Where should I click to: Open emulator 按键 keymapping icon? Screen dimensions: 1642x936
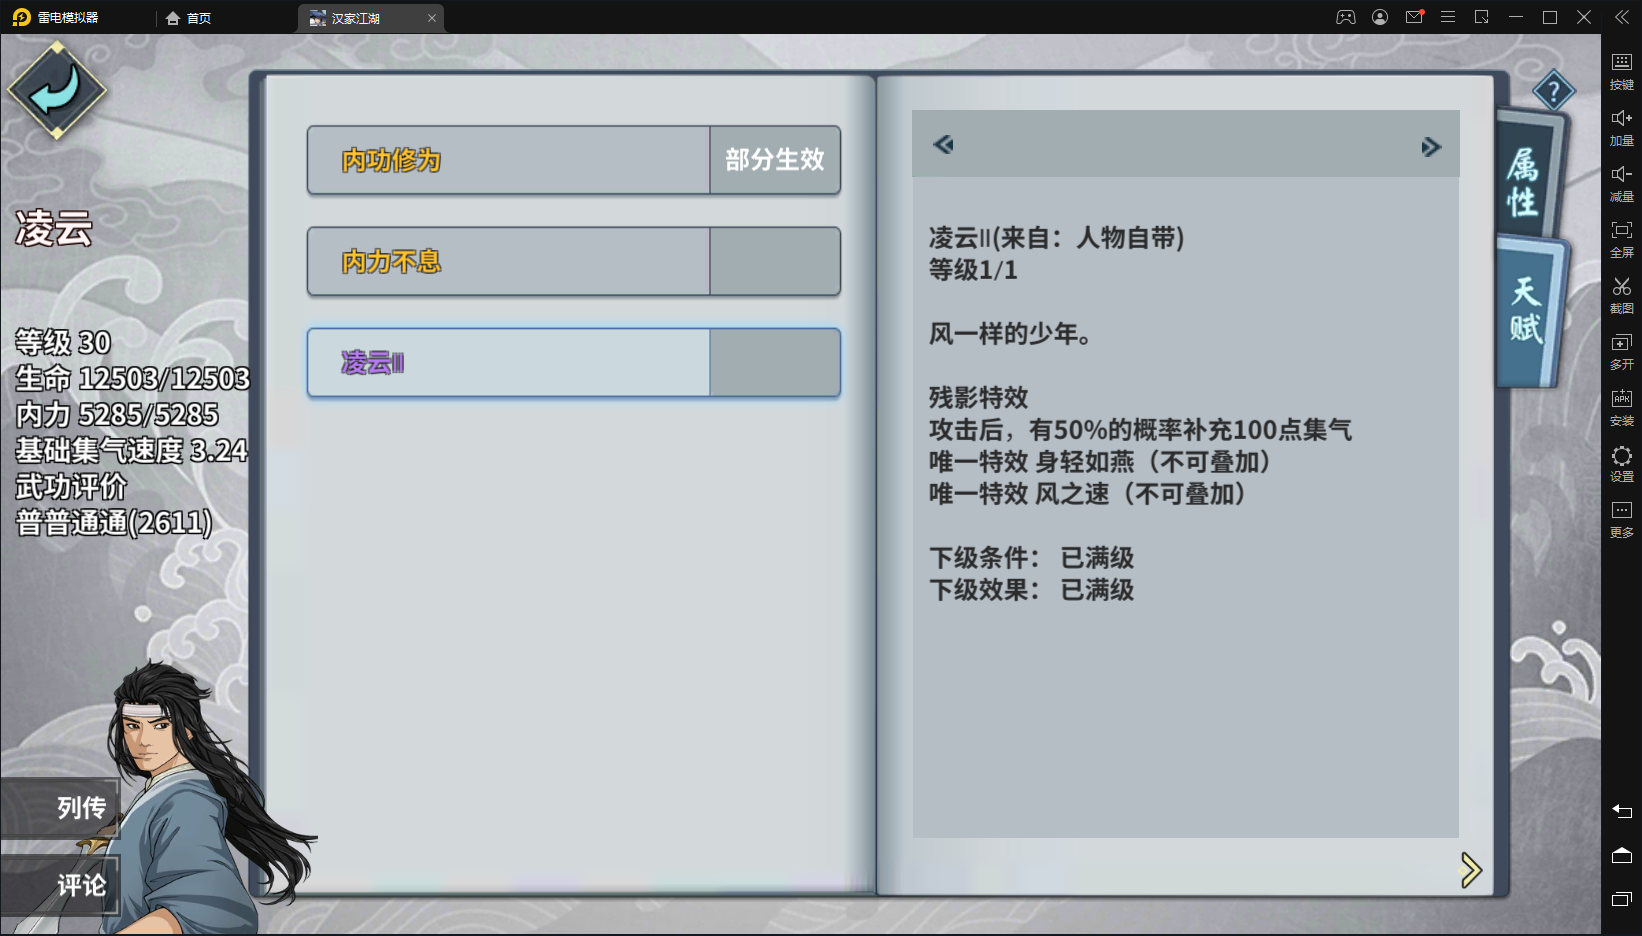point(1621,71)
